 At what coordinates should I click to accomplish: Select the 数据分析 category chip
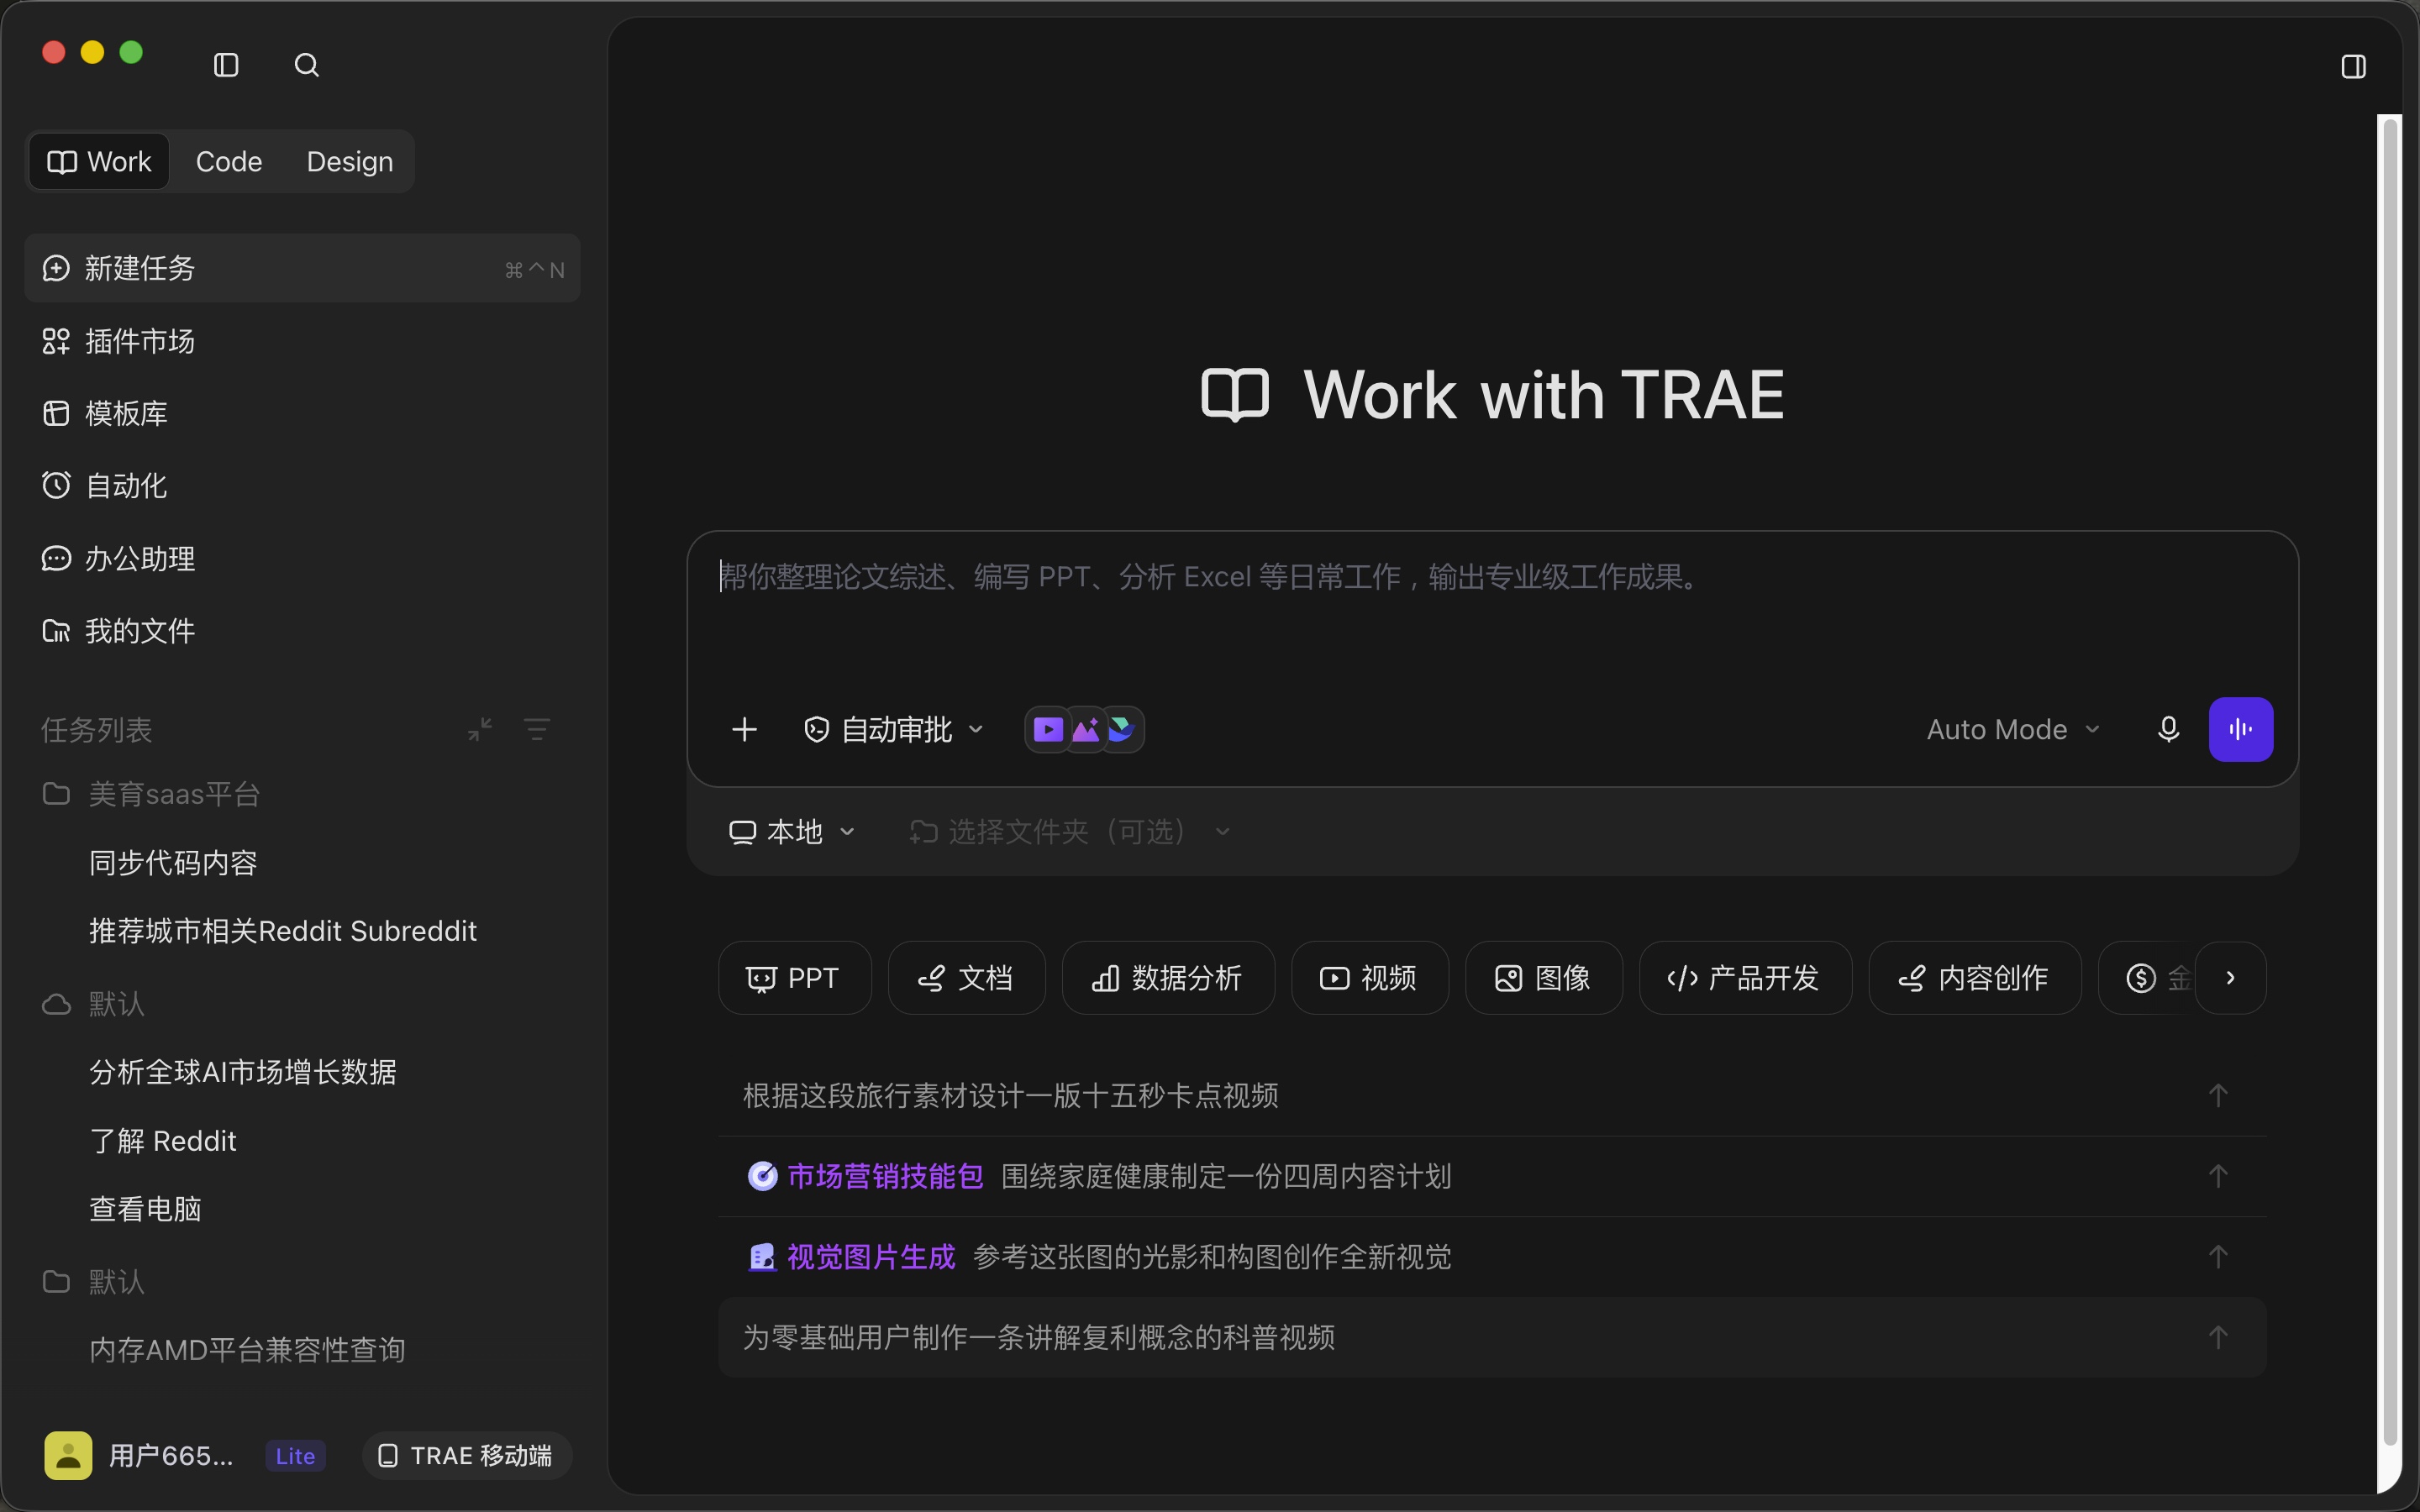point(1168,978)
